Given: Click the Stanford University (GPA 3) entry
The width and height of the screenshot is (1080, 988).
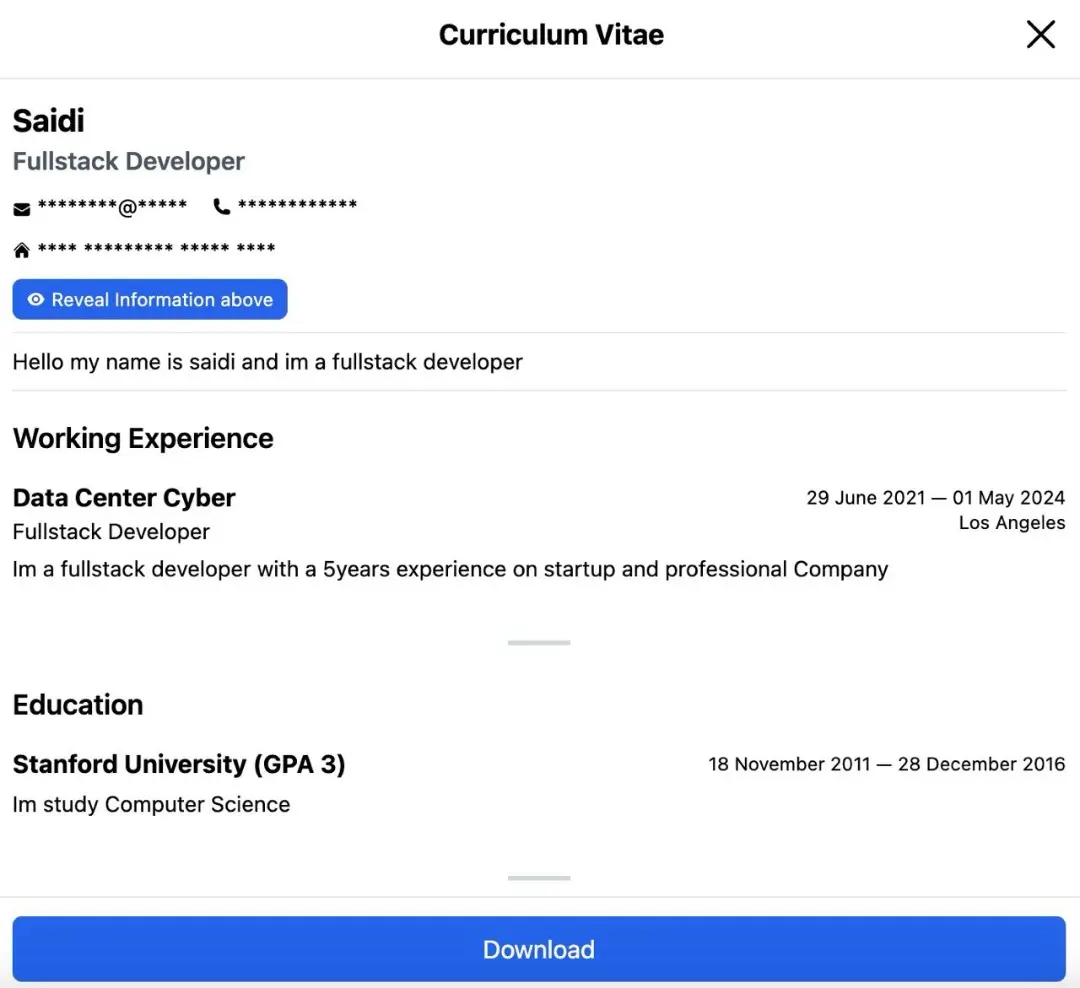Looking at the screenshot, I should pyautogui.click(x=179, y=764).
